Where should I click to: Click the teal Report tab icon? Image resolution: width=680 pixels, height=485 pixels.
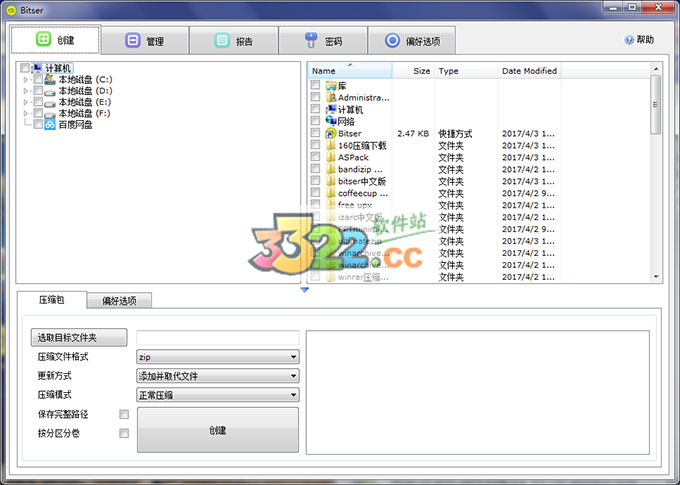[x=222, y=40]
